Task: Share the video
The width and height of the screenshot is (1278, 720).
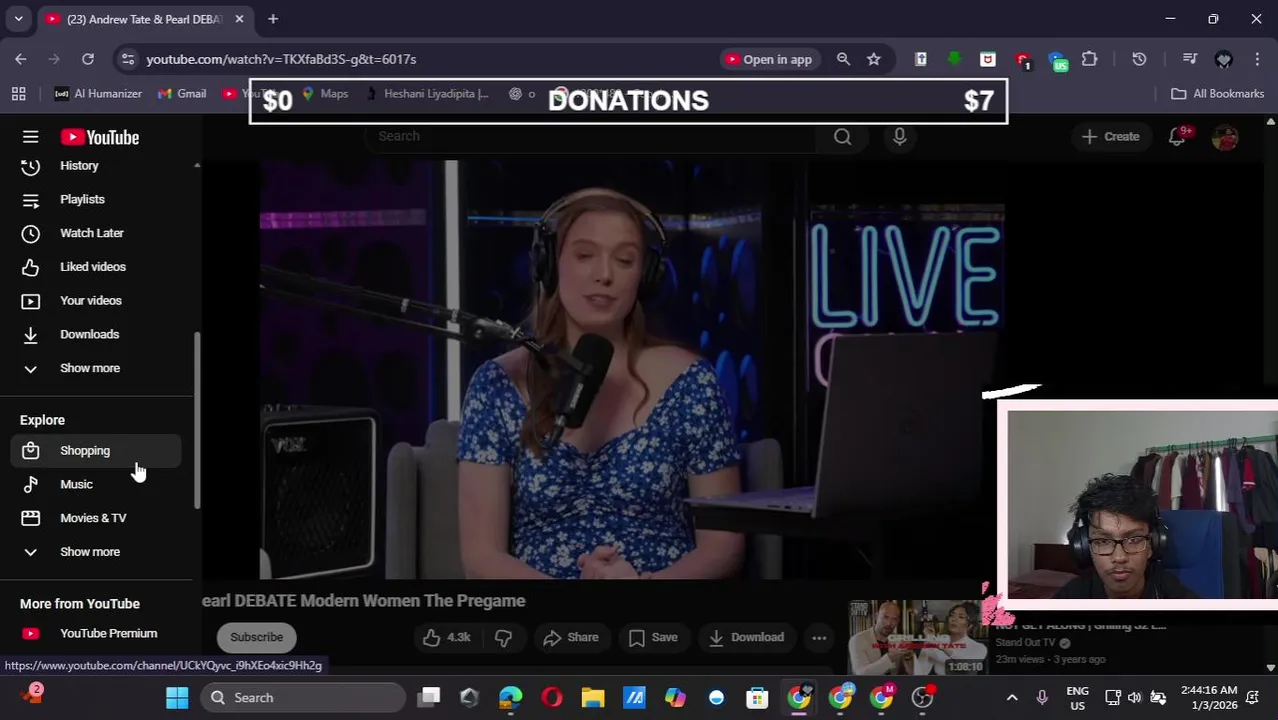Action: click(570, 637)
